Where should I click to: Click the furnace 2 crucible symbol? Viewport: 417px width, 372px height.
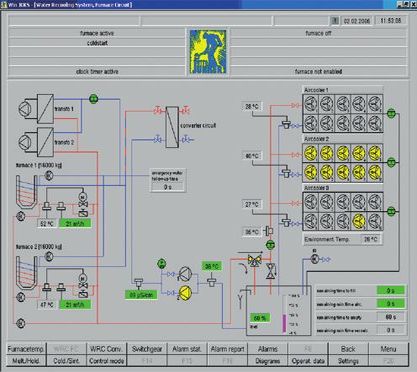click(27, 273)
